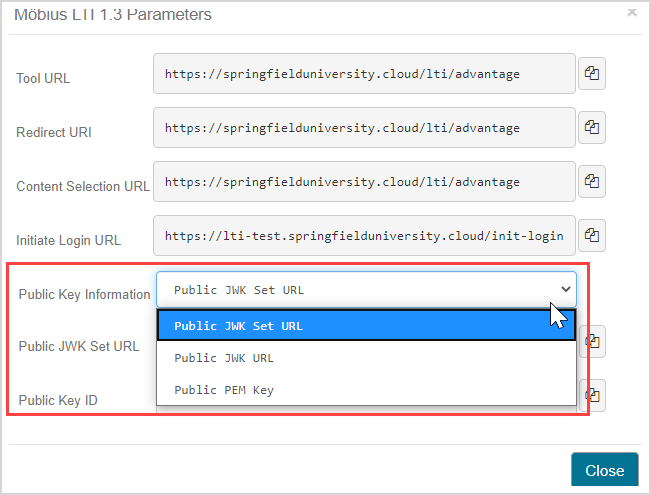
Task: Click the Content Selection URL field
Action: click(364, 182)
